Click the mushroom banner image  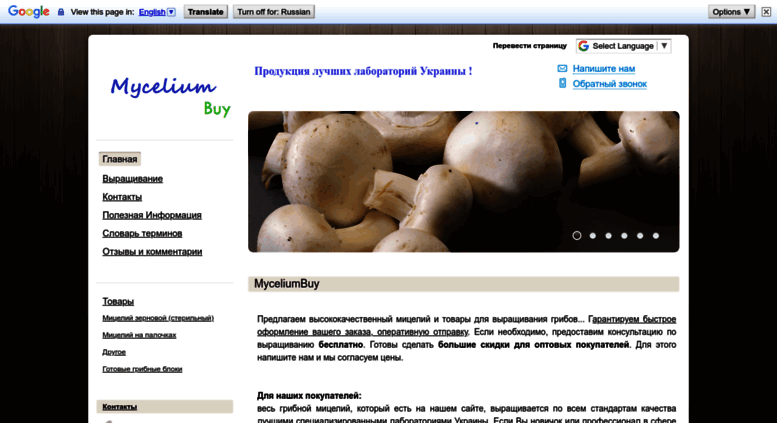(x=463, y=181)
